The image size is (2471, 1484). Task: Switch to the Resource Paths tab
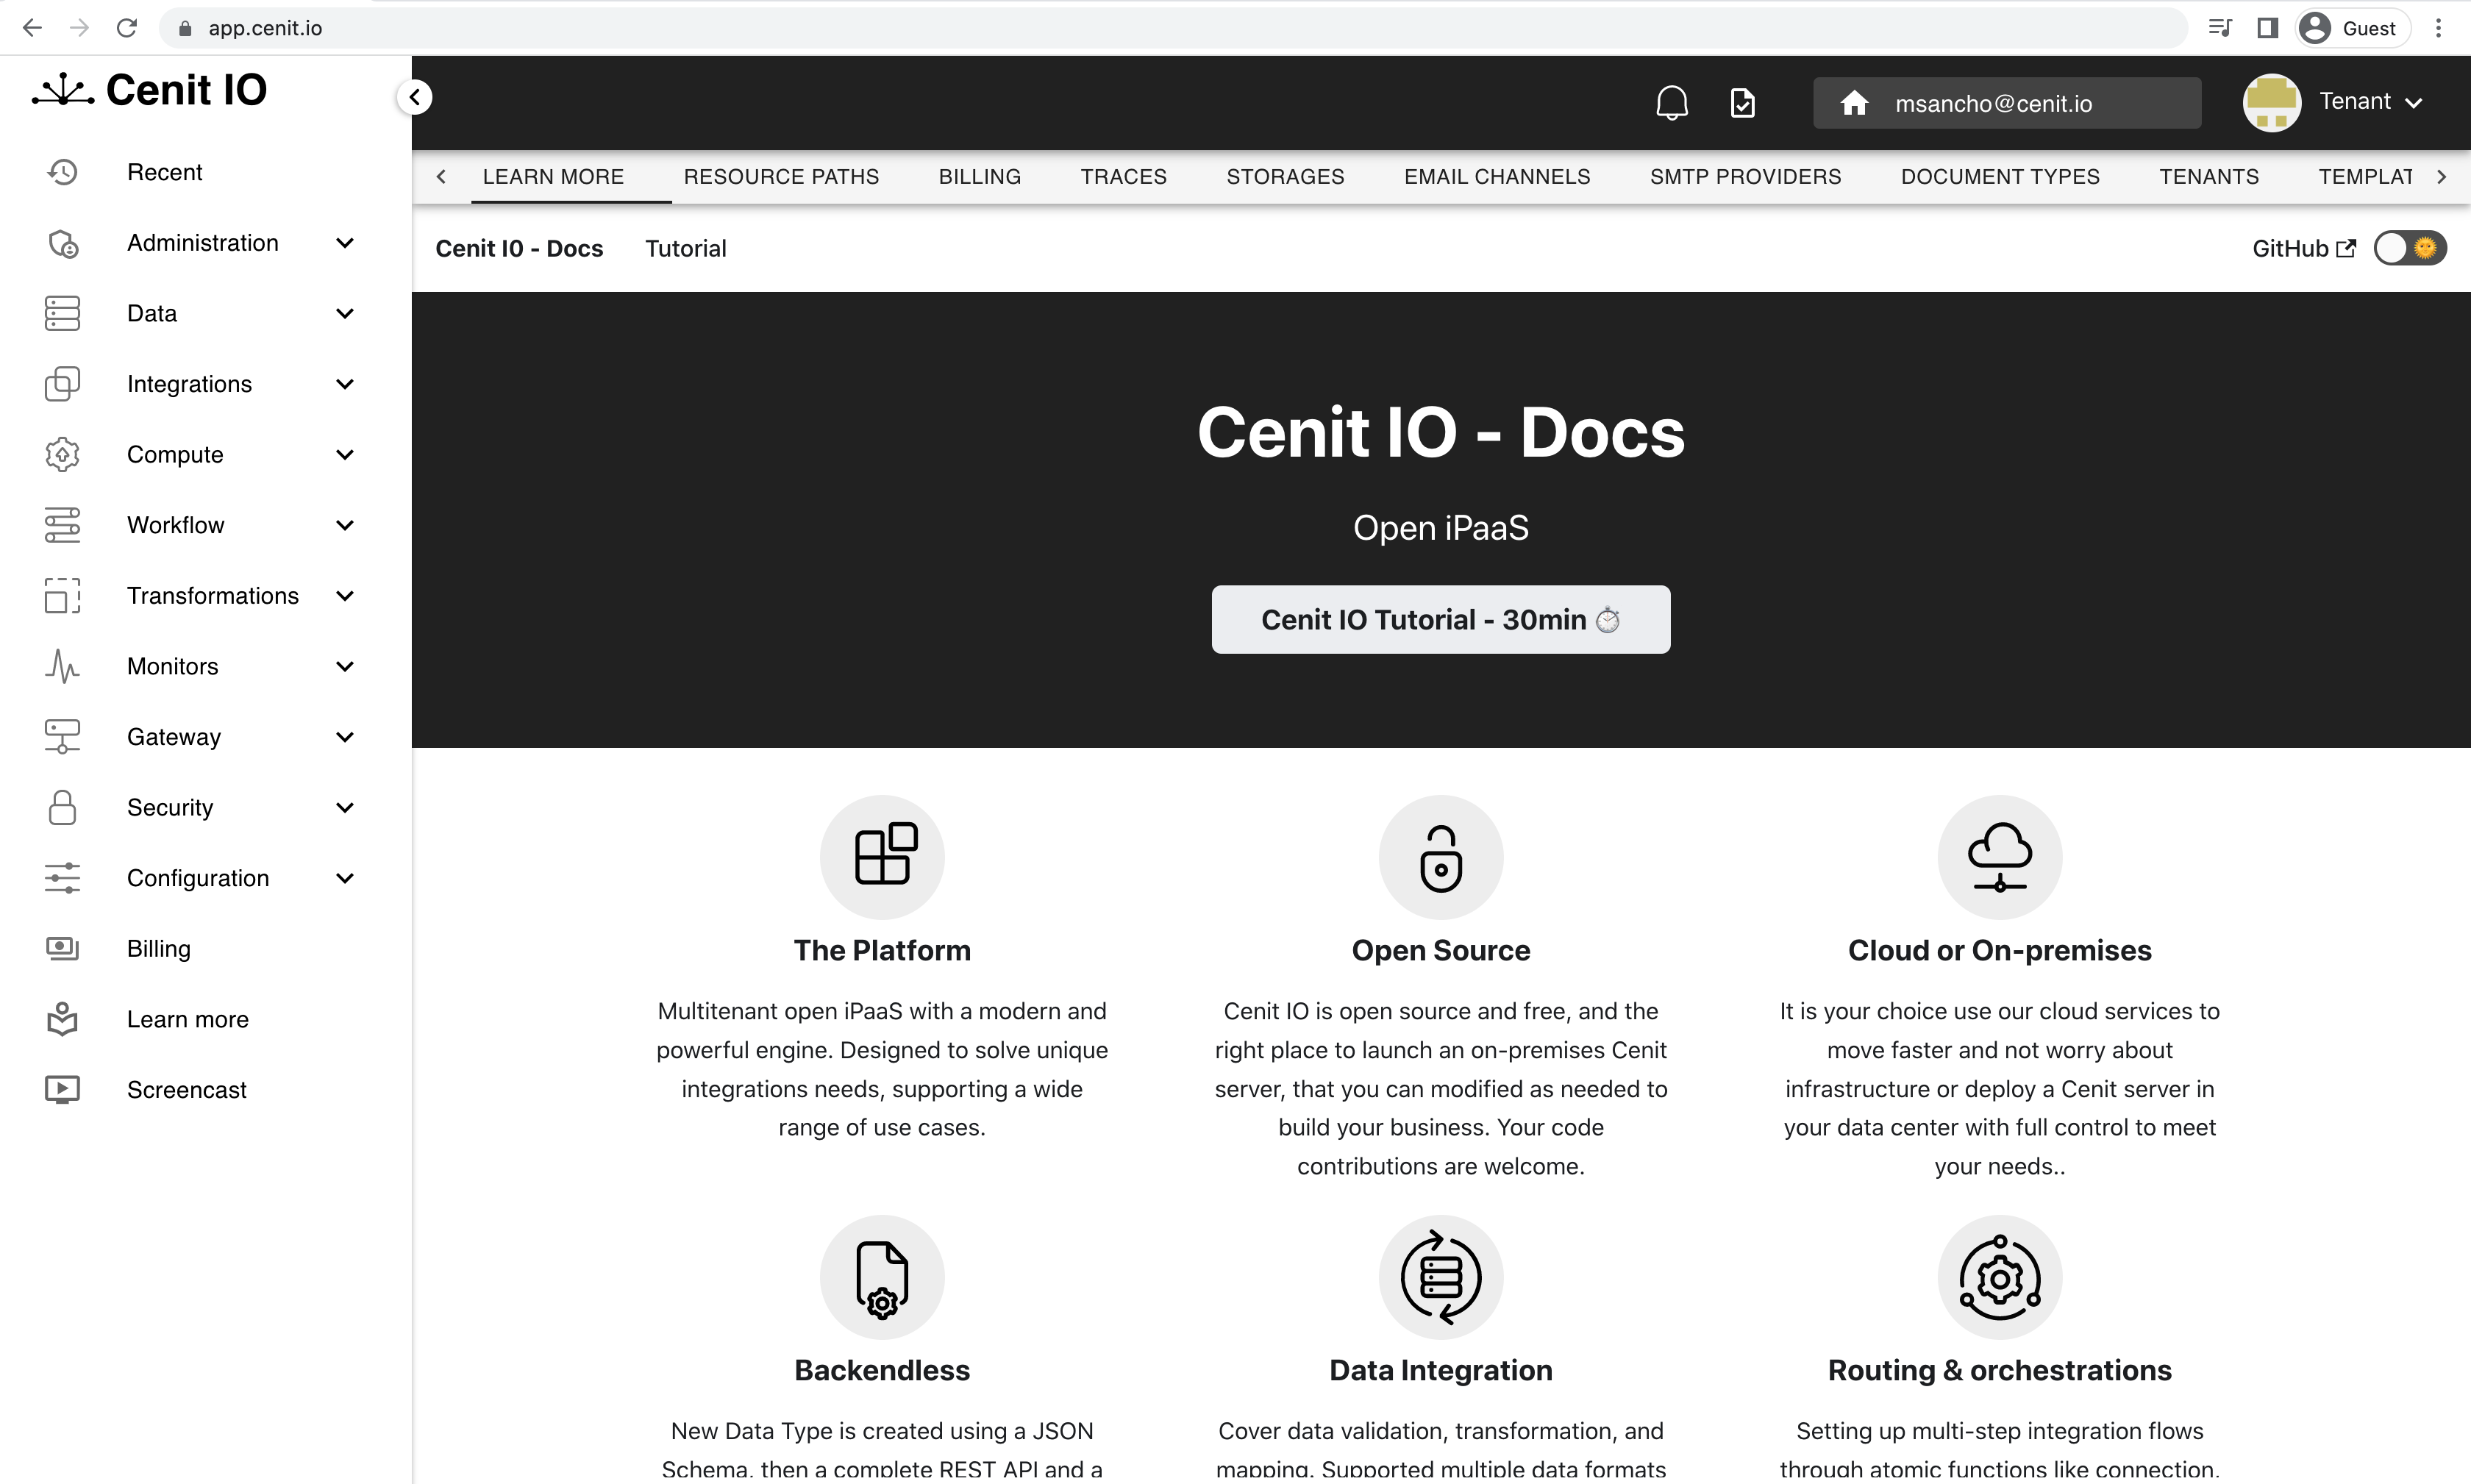pos(781,177)
